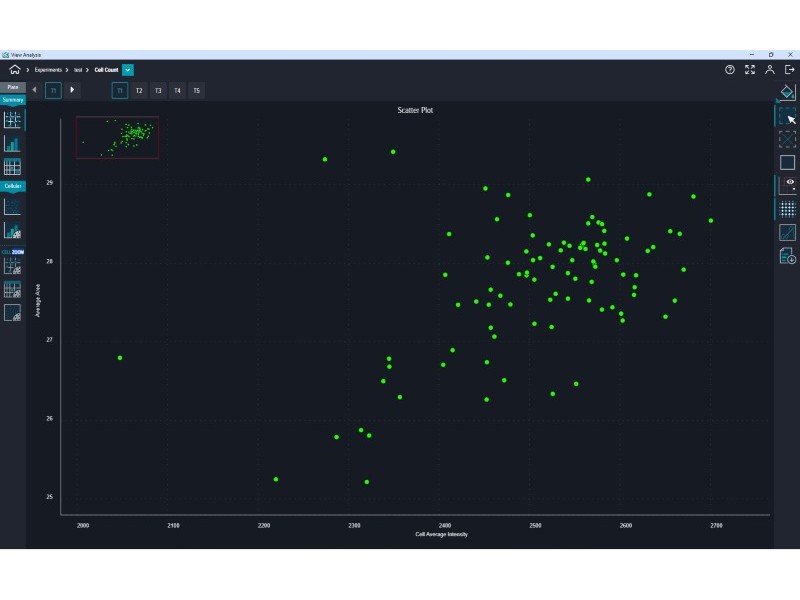Open the color fill bucket tool
This screenshot has width=800, height=600.
[787, 92]
